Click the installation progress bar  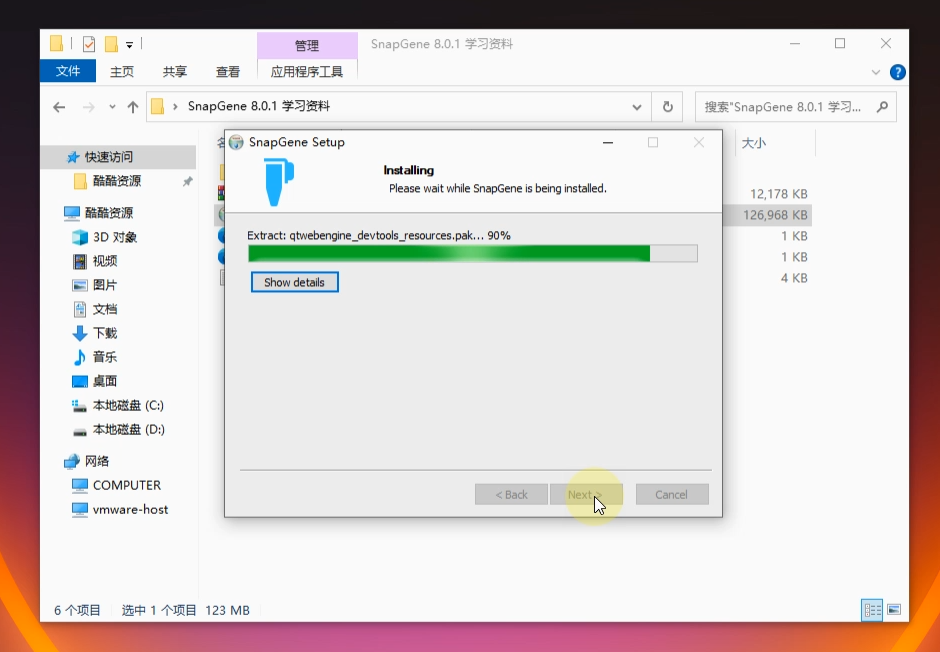[472, 254]
